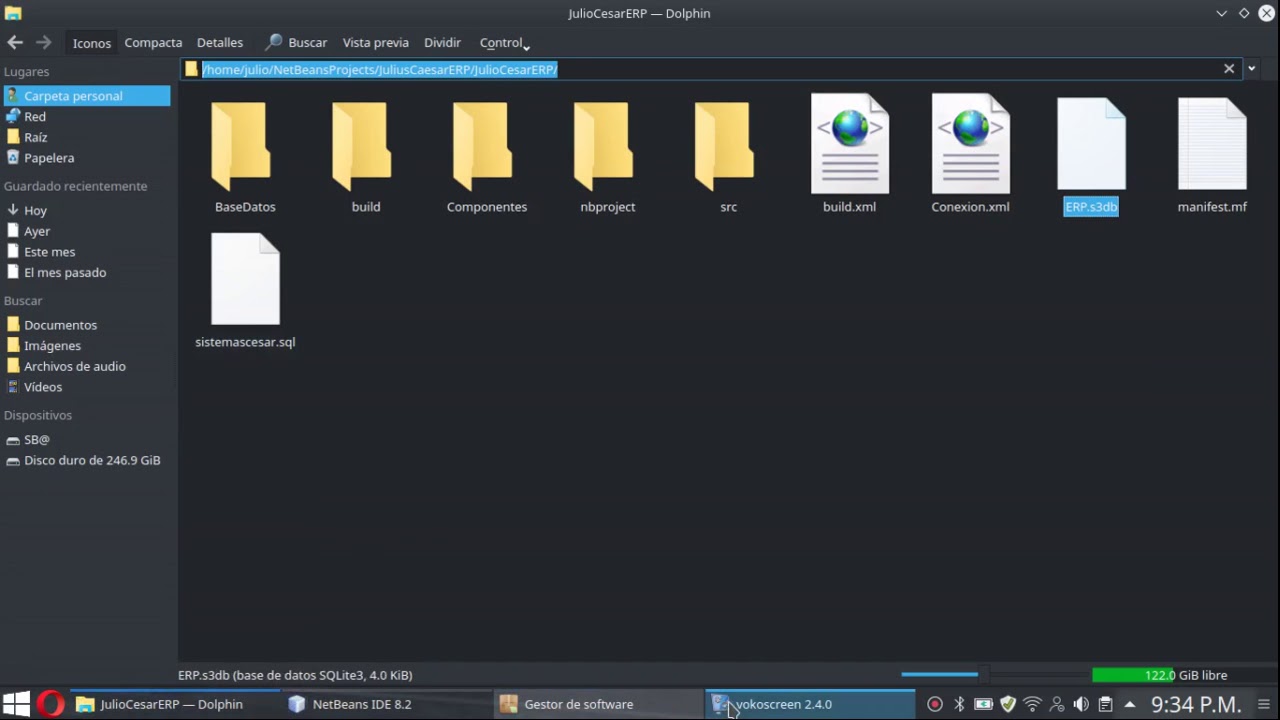Click the Bluetooth tray icon
Screen dimensions: 1280x720
[x=959, y=704]
